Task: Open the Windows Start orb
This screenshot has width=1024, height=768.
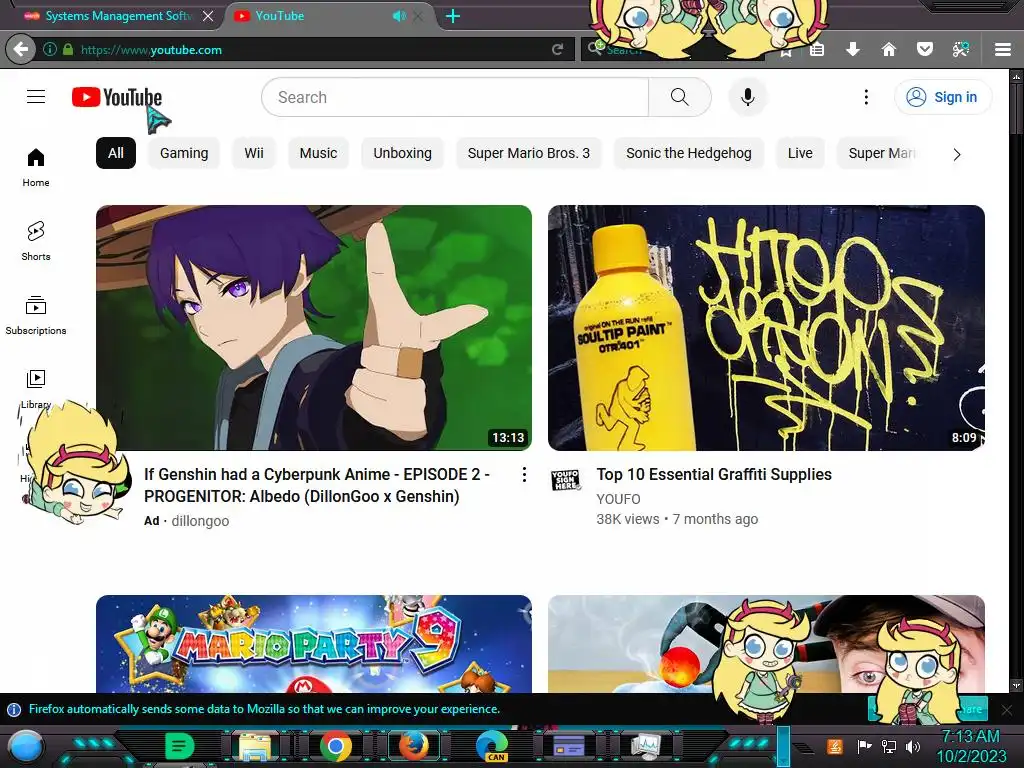Action: [26, 746]
